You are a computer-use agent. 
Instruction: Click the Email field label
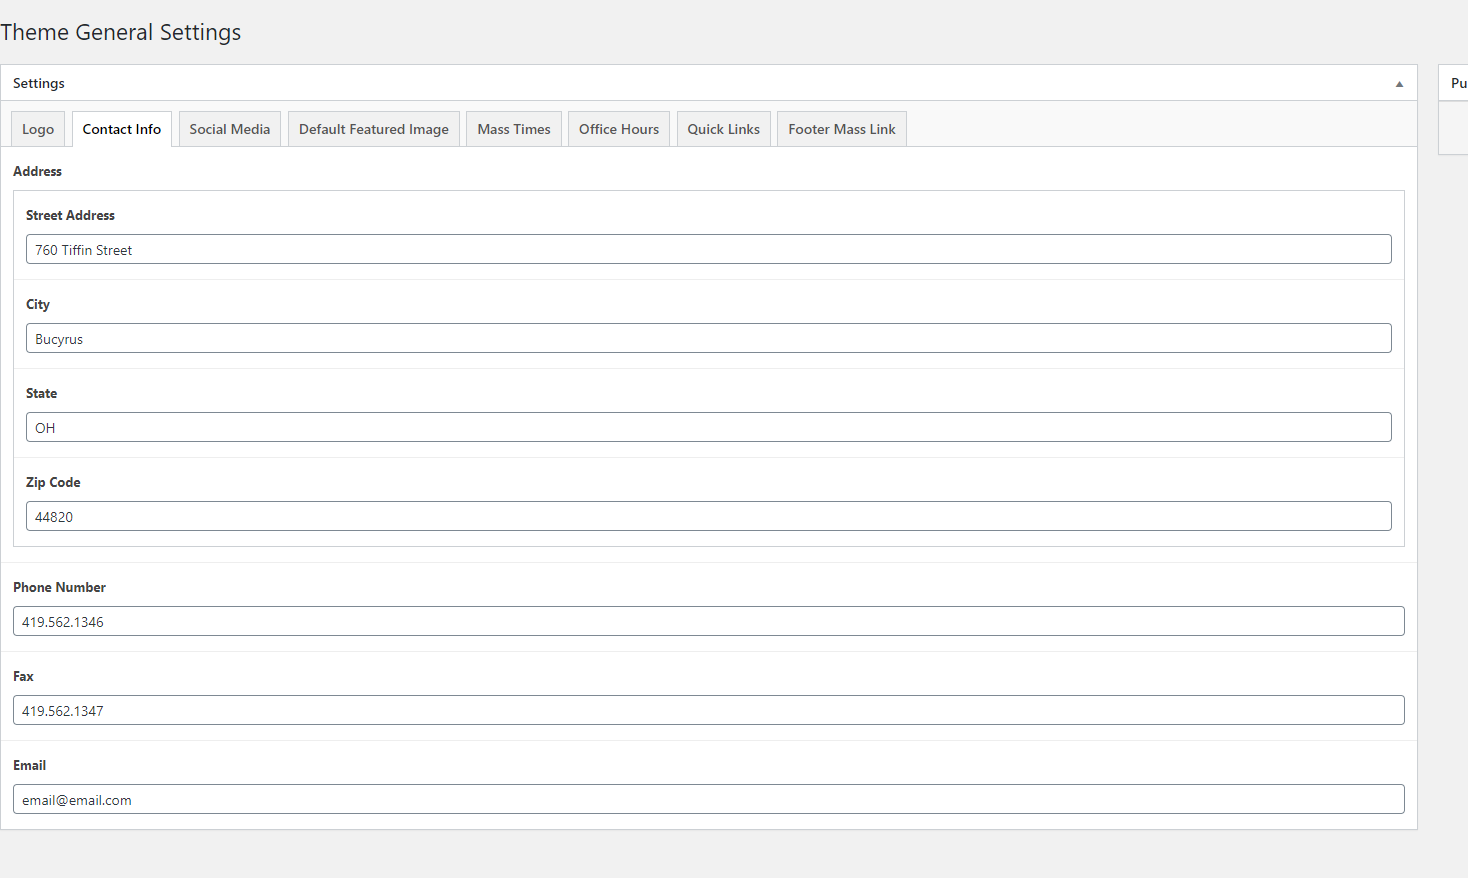pyautogui.click(x=30, y=765)
